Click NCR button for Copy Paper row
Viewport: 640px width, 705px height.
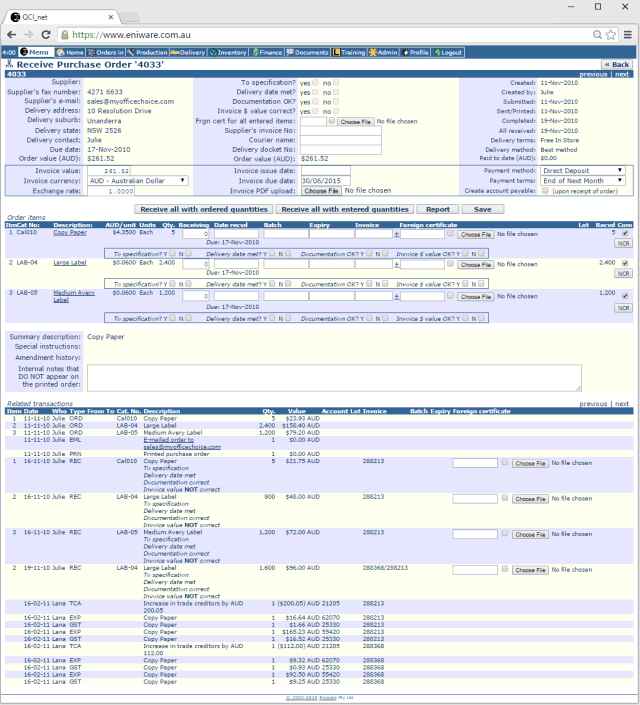tap(623, 243)
